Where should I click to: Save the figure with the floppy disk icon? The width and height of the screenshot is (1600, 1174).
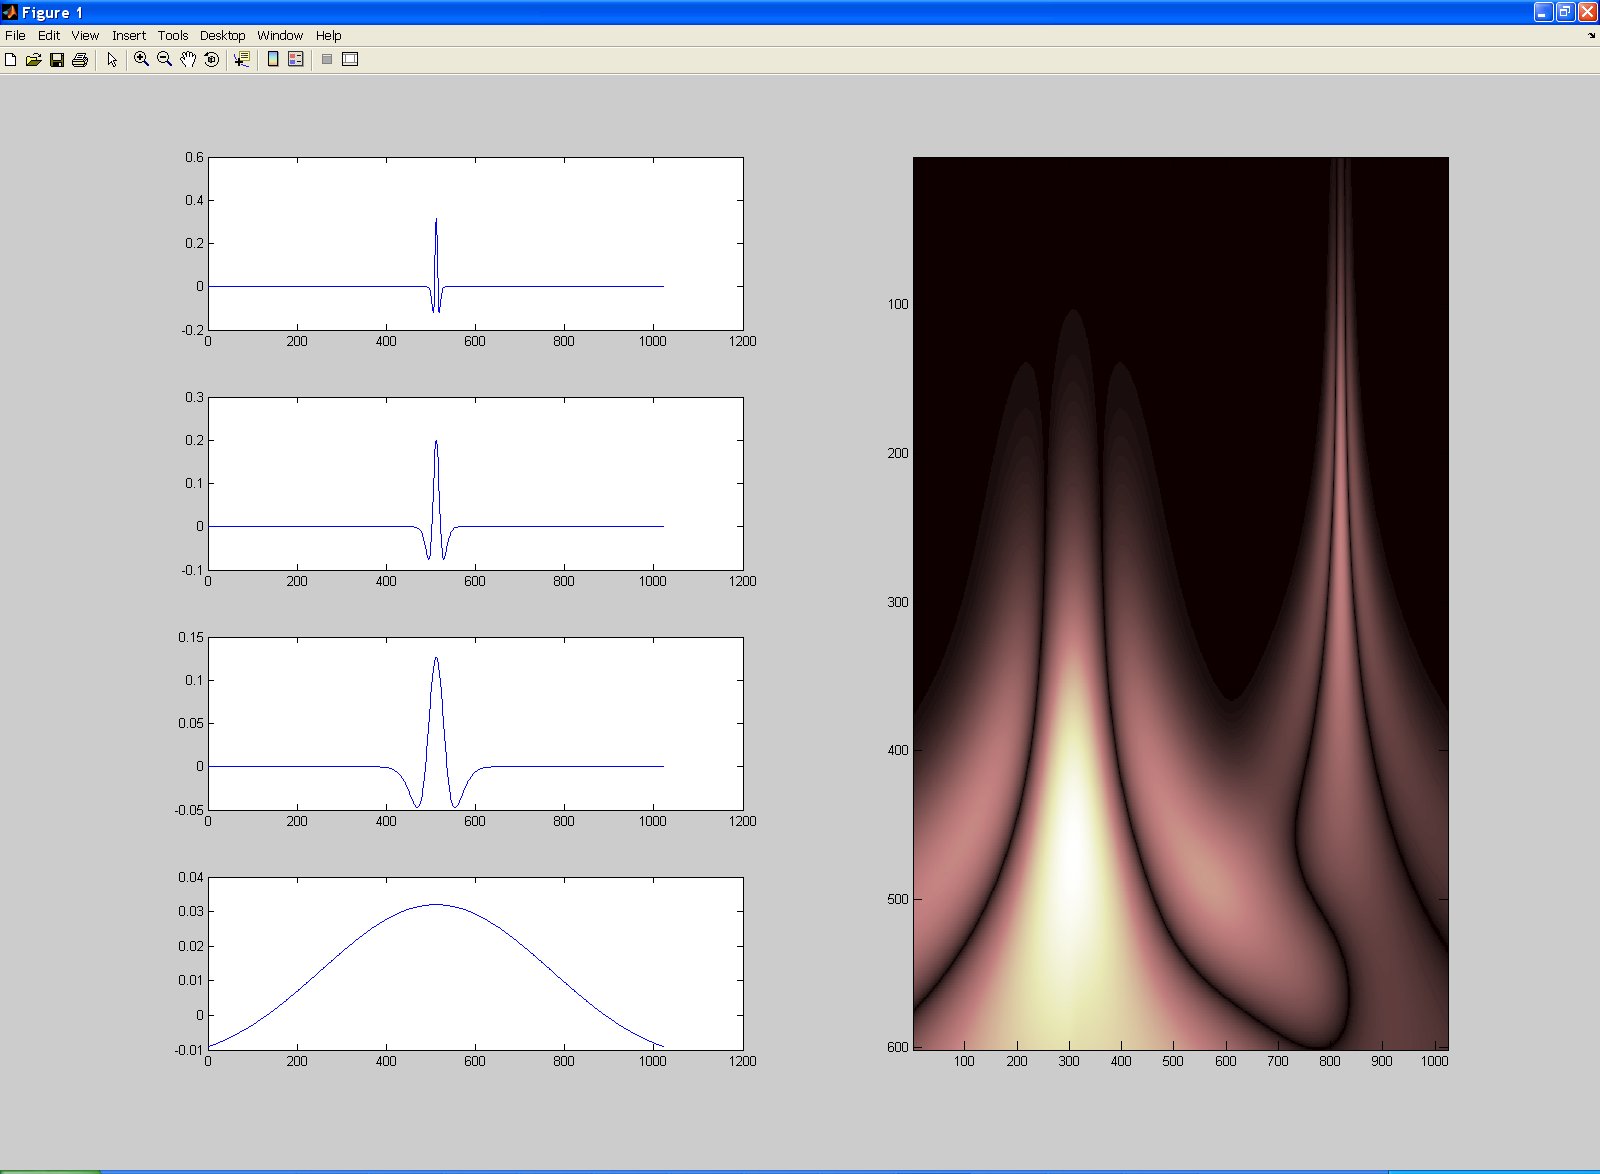[57, 60]
